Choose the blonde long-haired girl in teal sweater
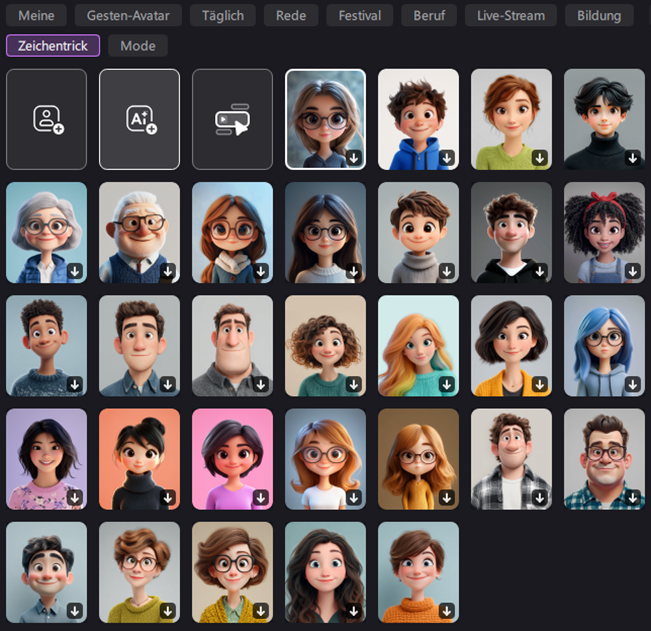 [x=418, y=345]
